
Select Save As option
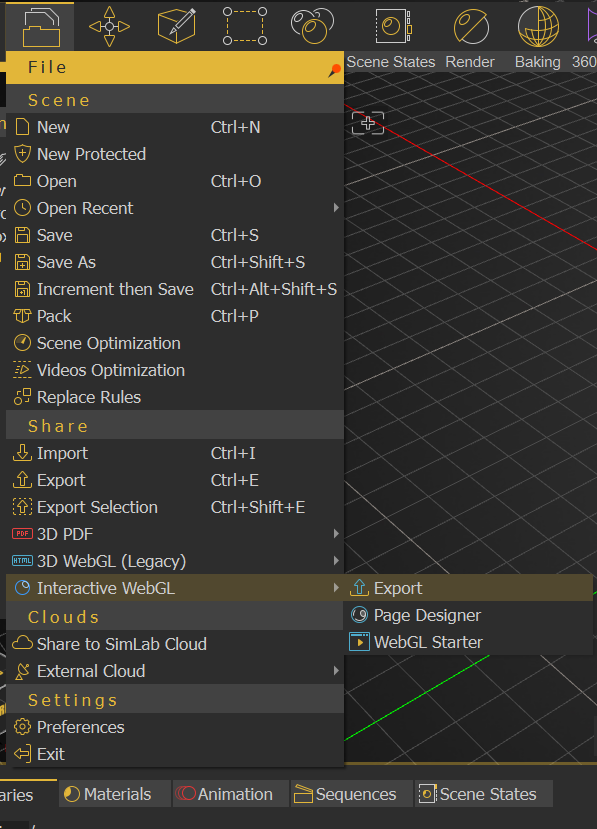coord(175,262)
